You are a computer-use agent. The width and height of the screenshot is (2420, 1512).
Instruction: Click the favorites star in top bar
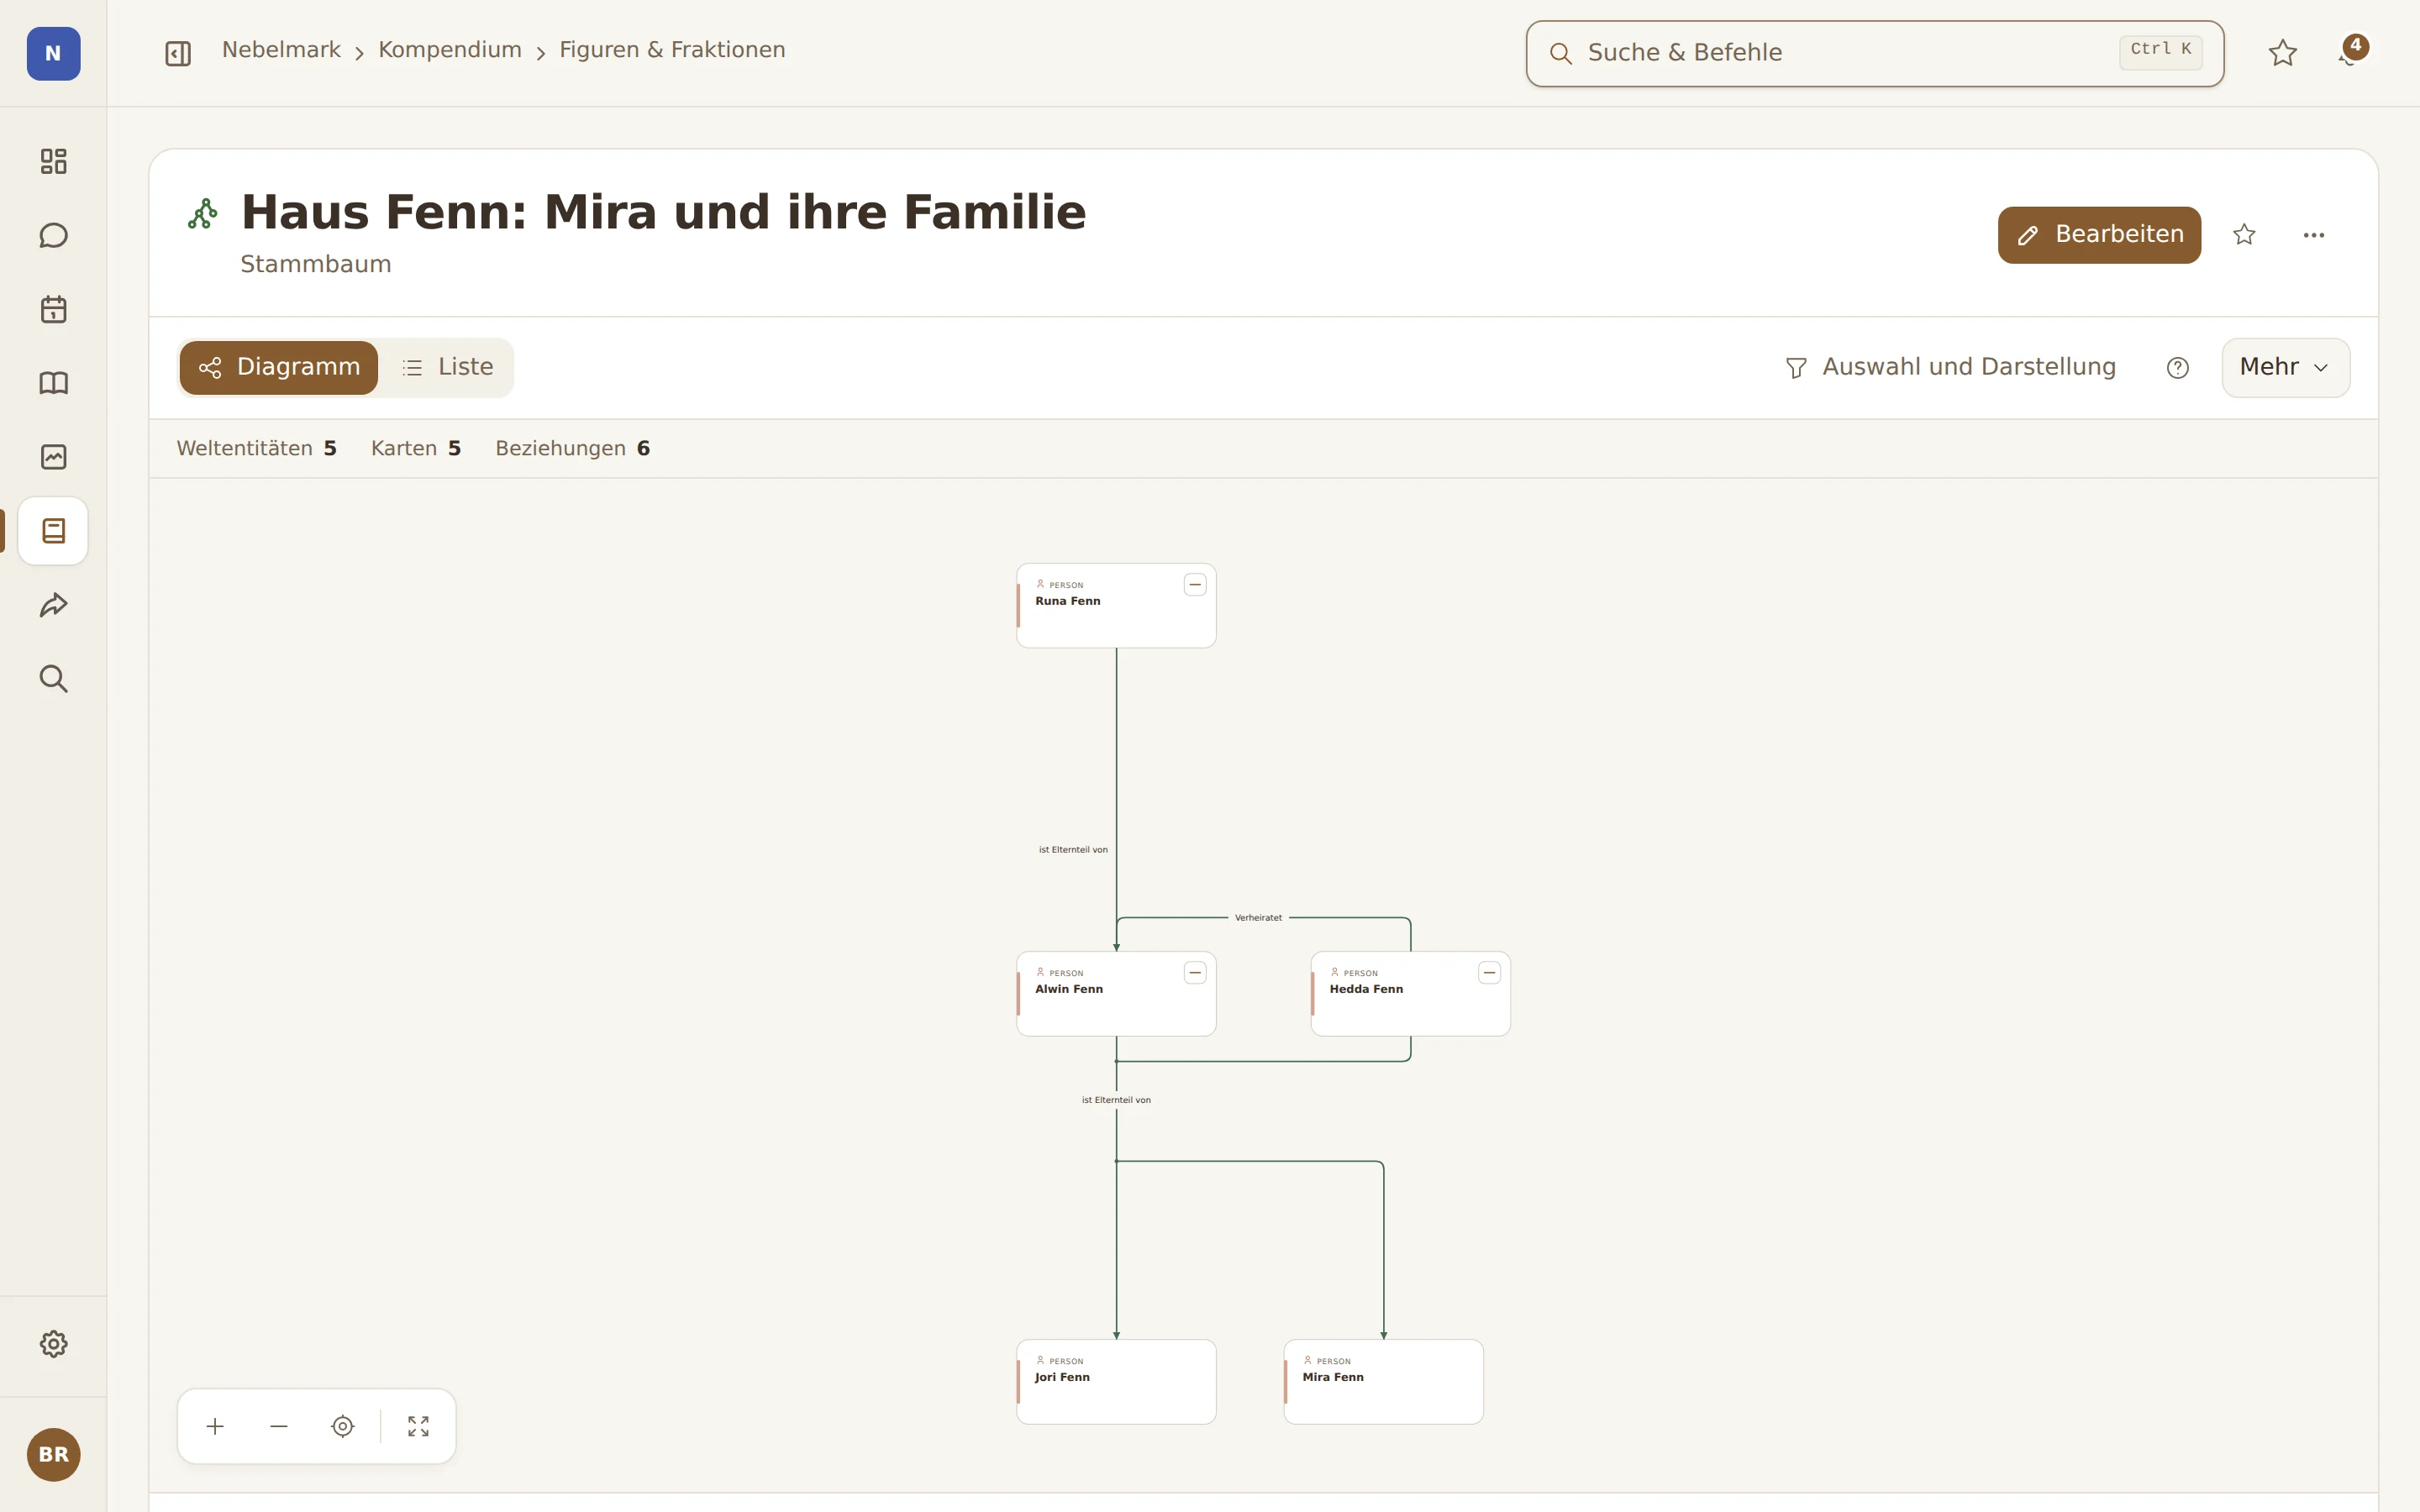coord(2282,53)
